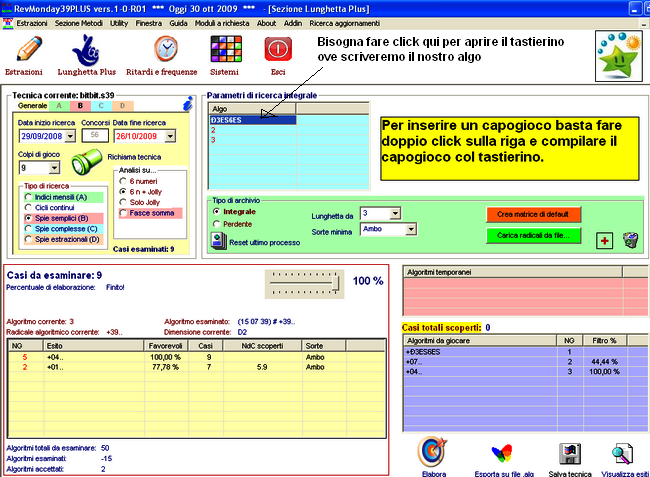
Task: Switch to the orange D tab
Action: pos(123,106)
